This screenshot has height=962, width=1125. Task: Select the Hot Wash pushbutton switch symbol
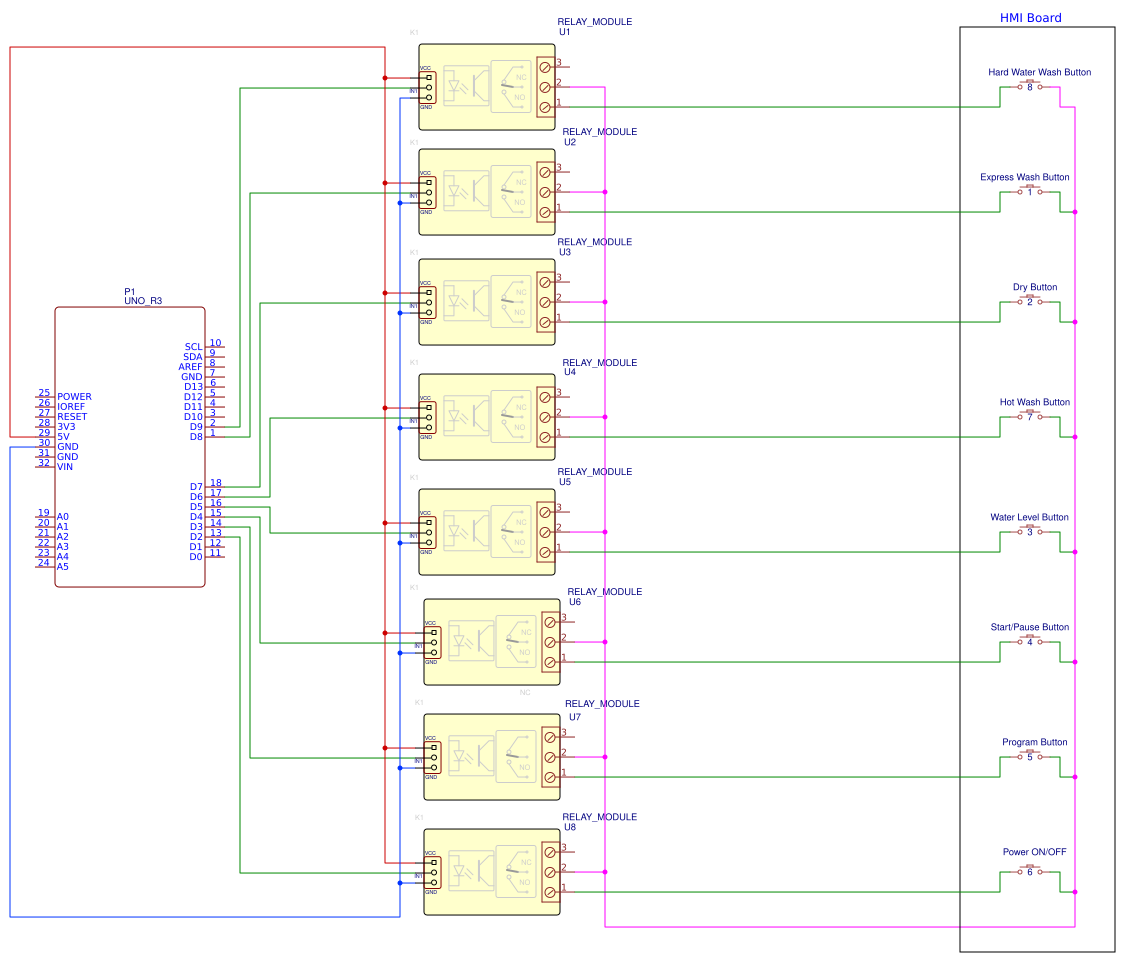coord(1030,415)
